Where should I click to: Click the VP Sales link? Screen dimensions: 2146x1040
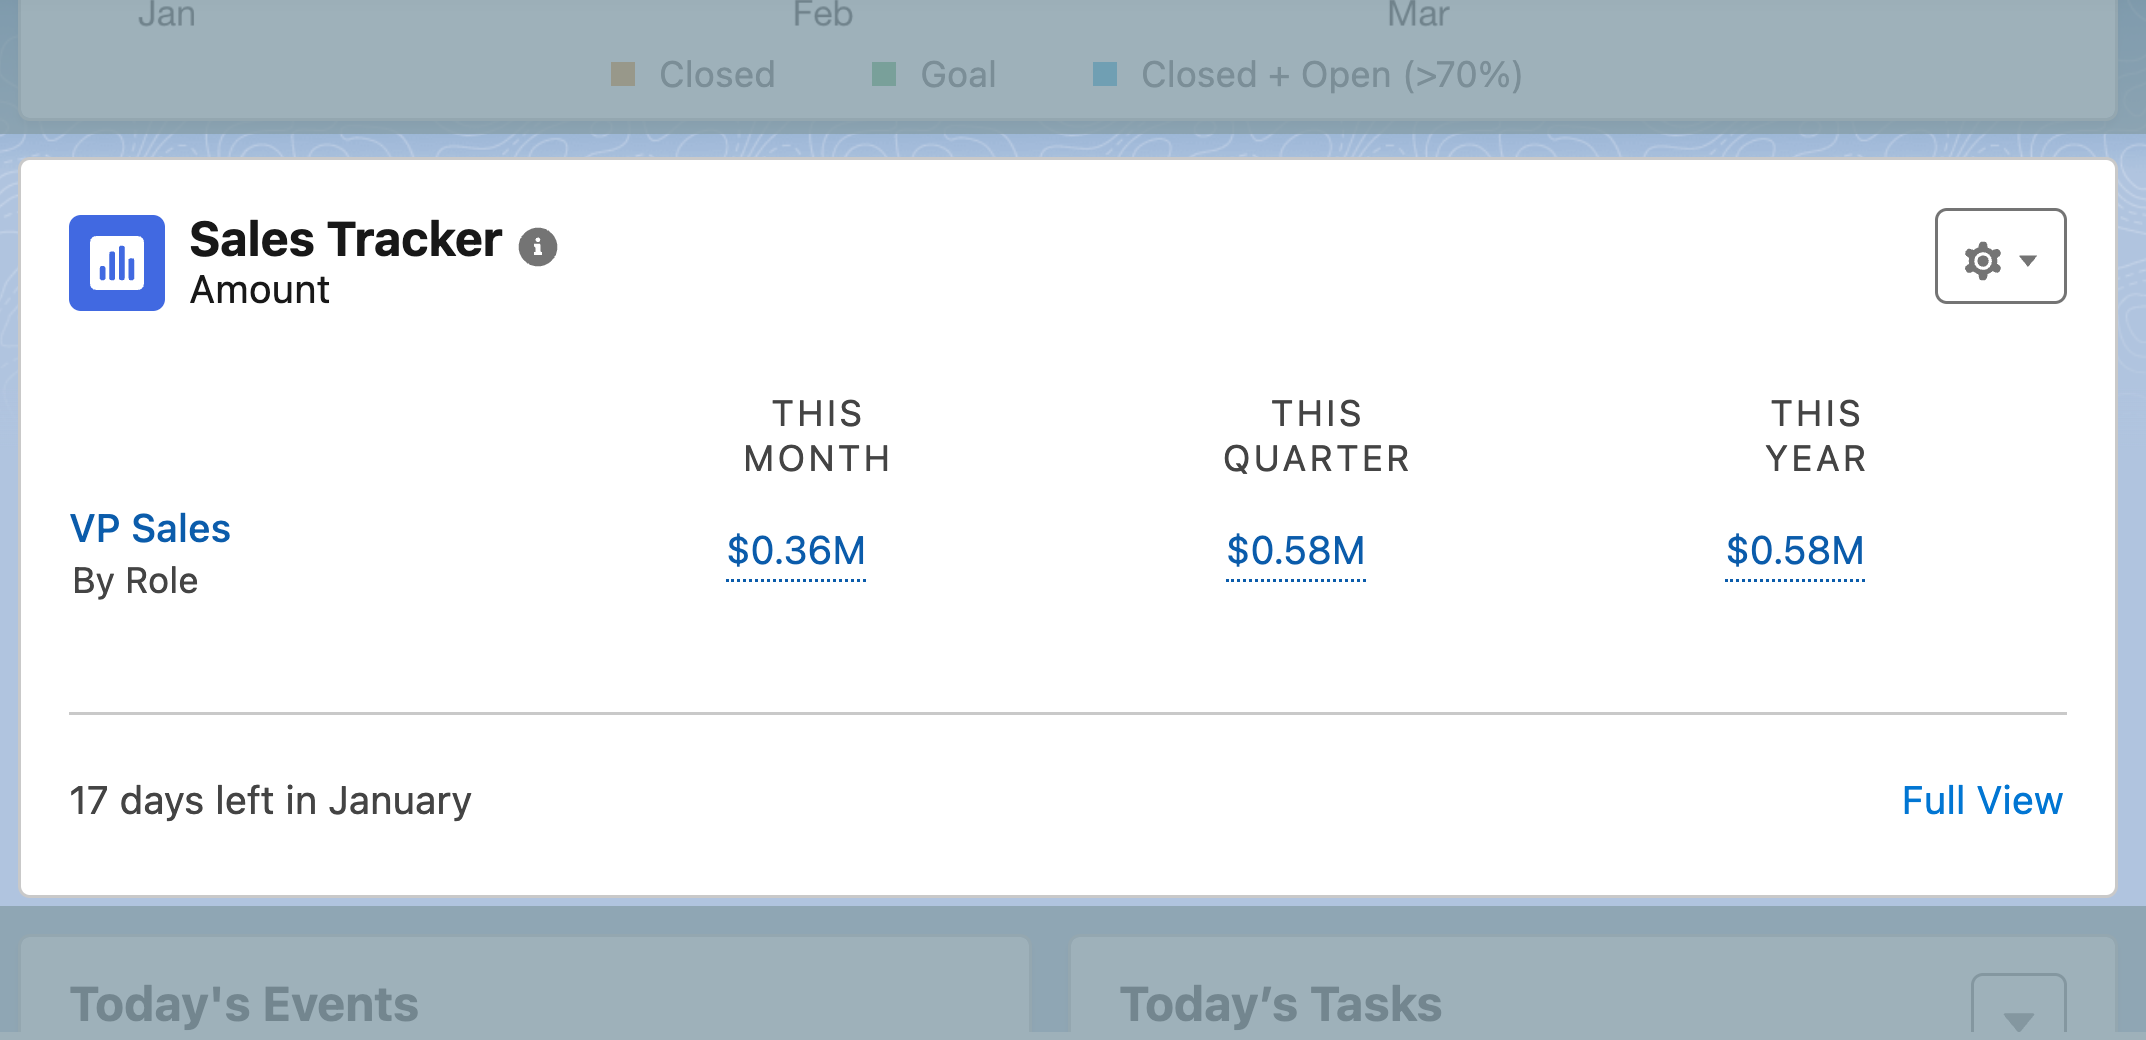[x=149, y=528]
